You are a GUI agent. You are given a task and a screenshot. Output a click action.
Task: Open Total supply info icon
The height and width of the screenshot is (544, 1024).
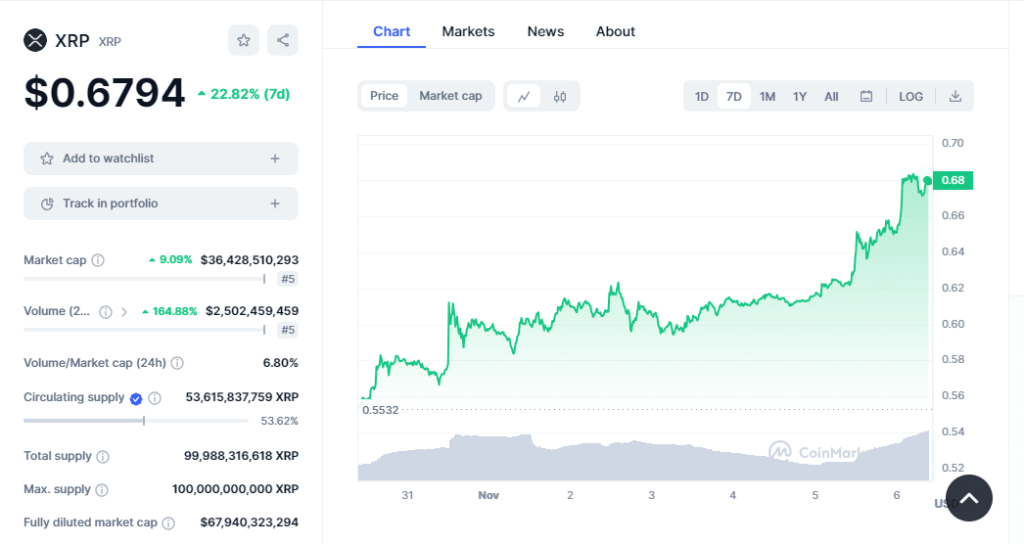103,456
